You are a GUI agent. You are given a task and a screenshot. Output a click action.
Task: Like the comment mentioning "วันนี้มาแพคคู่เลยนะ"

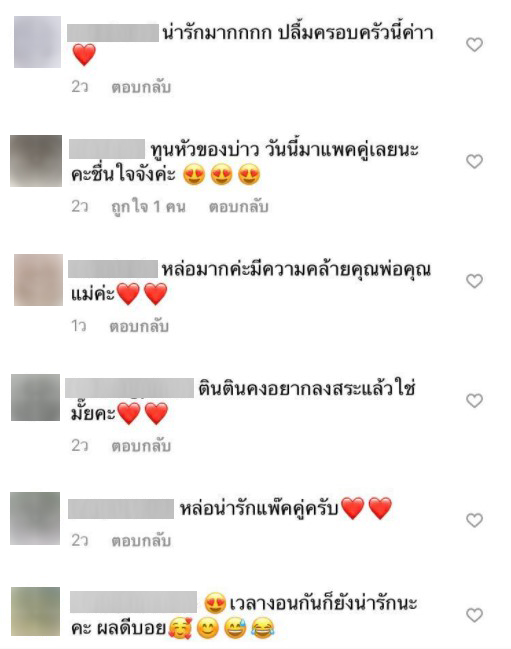point(474,161)
